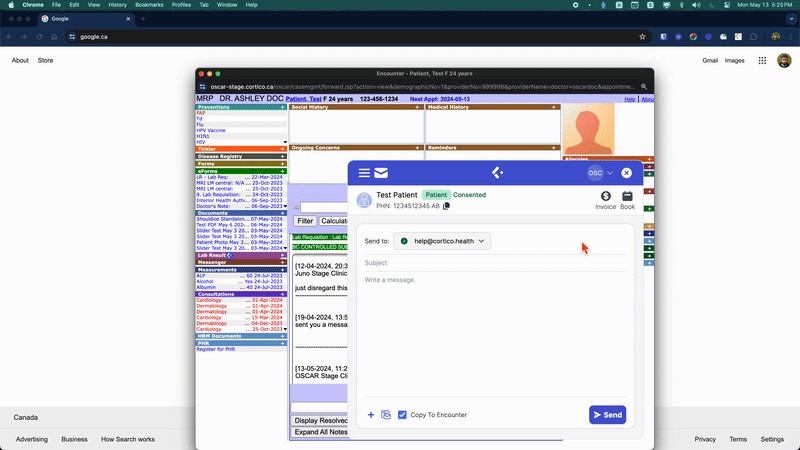Open the hamburger menu in Cortico panel
The image size is (800, 450).
click(364, 173)
